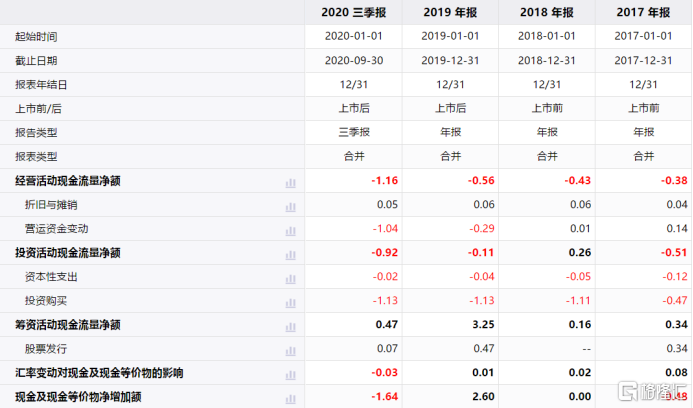Click capital expenditure value -0.12

tap(675, 277)
